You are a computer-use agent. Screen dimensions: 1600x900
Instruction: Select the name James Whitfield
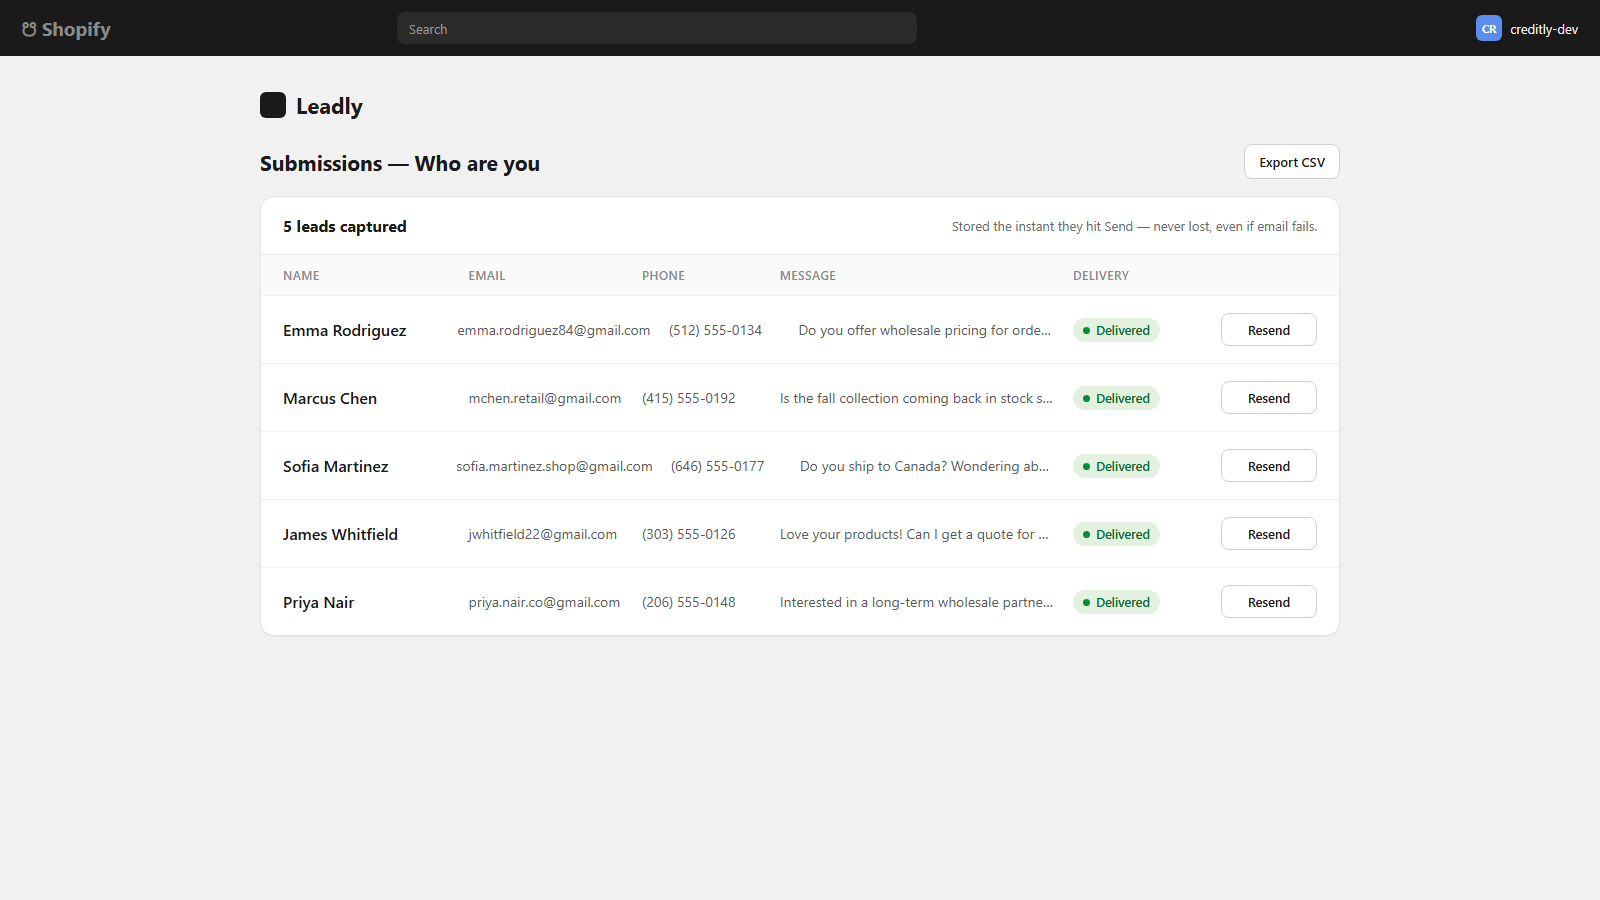point(340,535)
